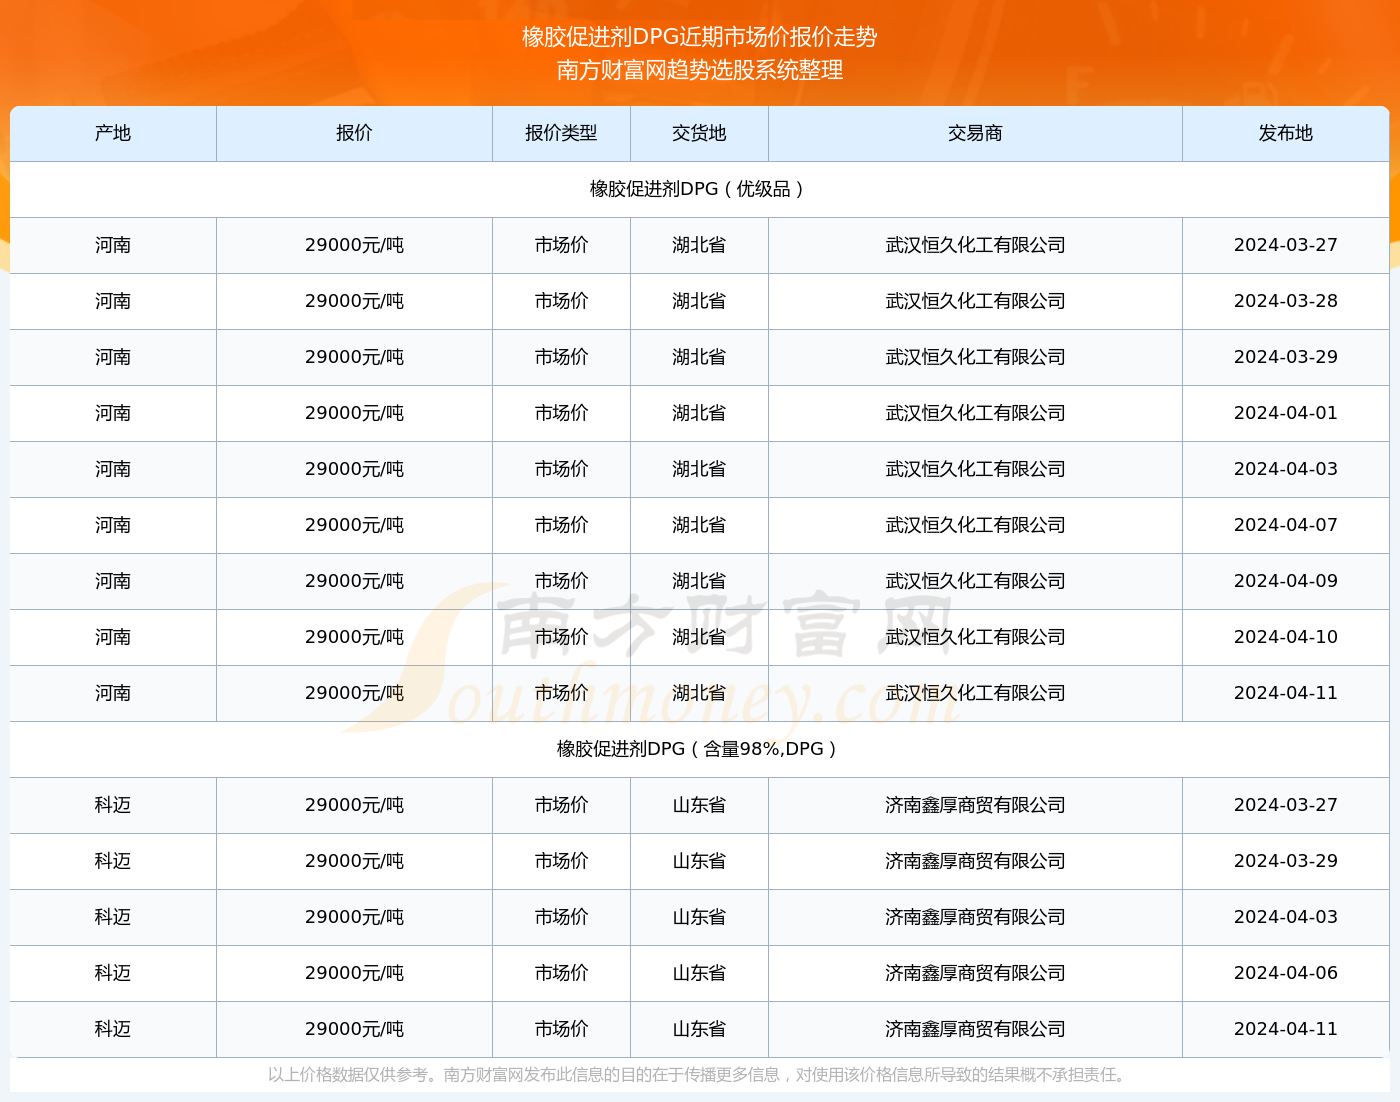Click the date 2024-04-11 in the 河南 row
The height and width of the screenshot is (1102, 1400).
point(1285,693)
